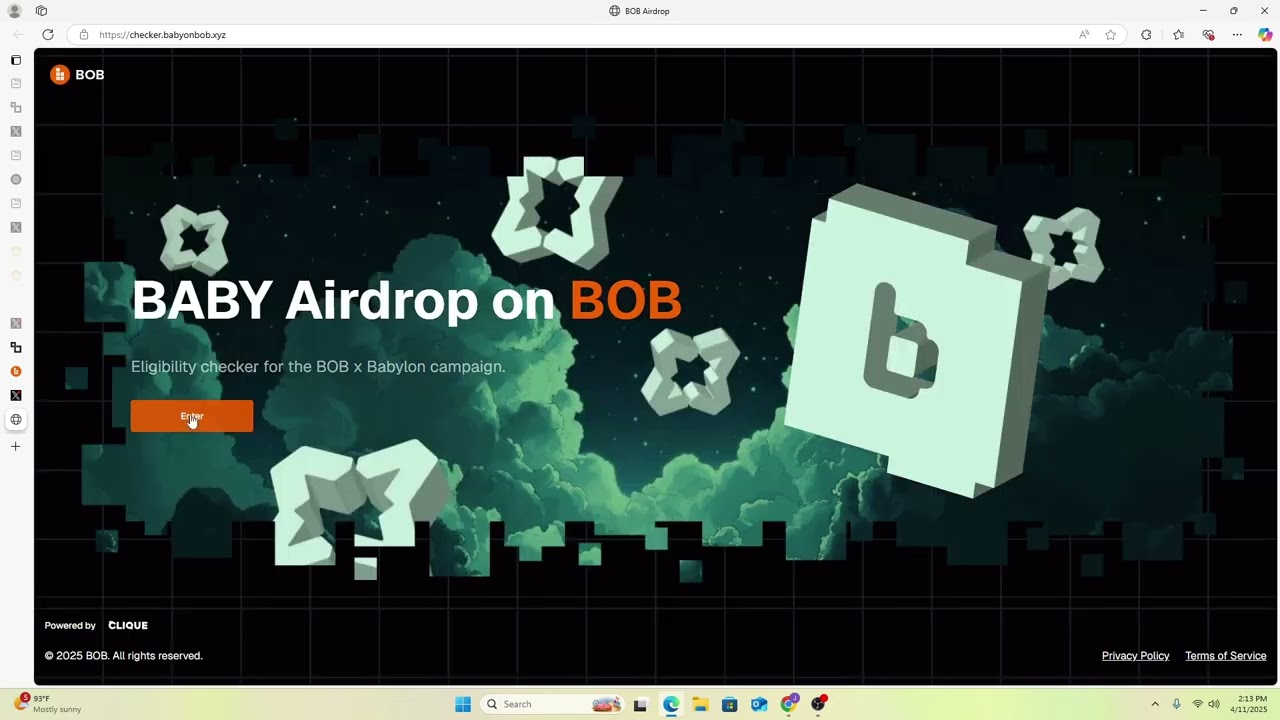Select the active globe vertical tab

[x=16, y=419]
